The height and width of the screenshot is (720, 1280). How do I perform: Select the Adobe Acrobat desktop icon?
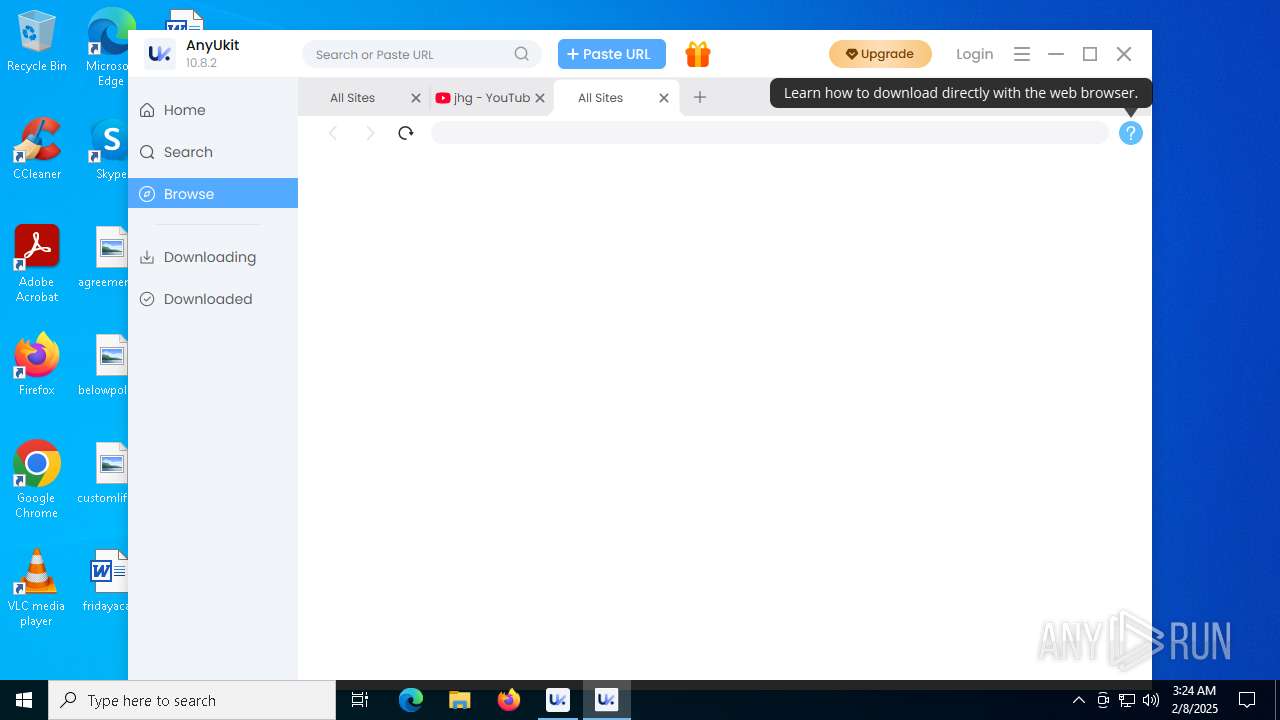tap(37, 264)
